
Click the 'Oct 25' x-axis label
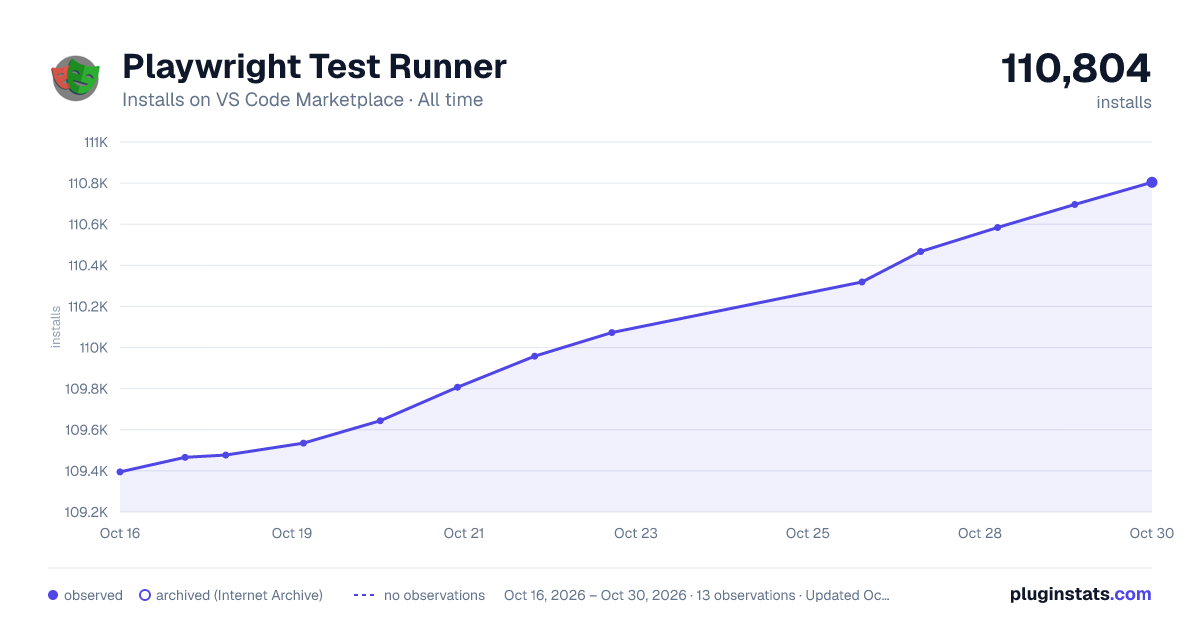click(808, 533)
